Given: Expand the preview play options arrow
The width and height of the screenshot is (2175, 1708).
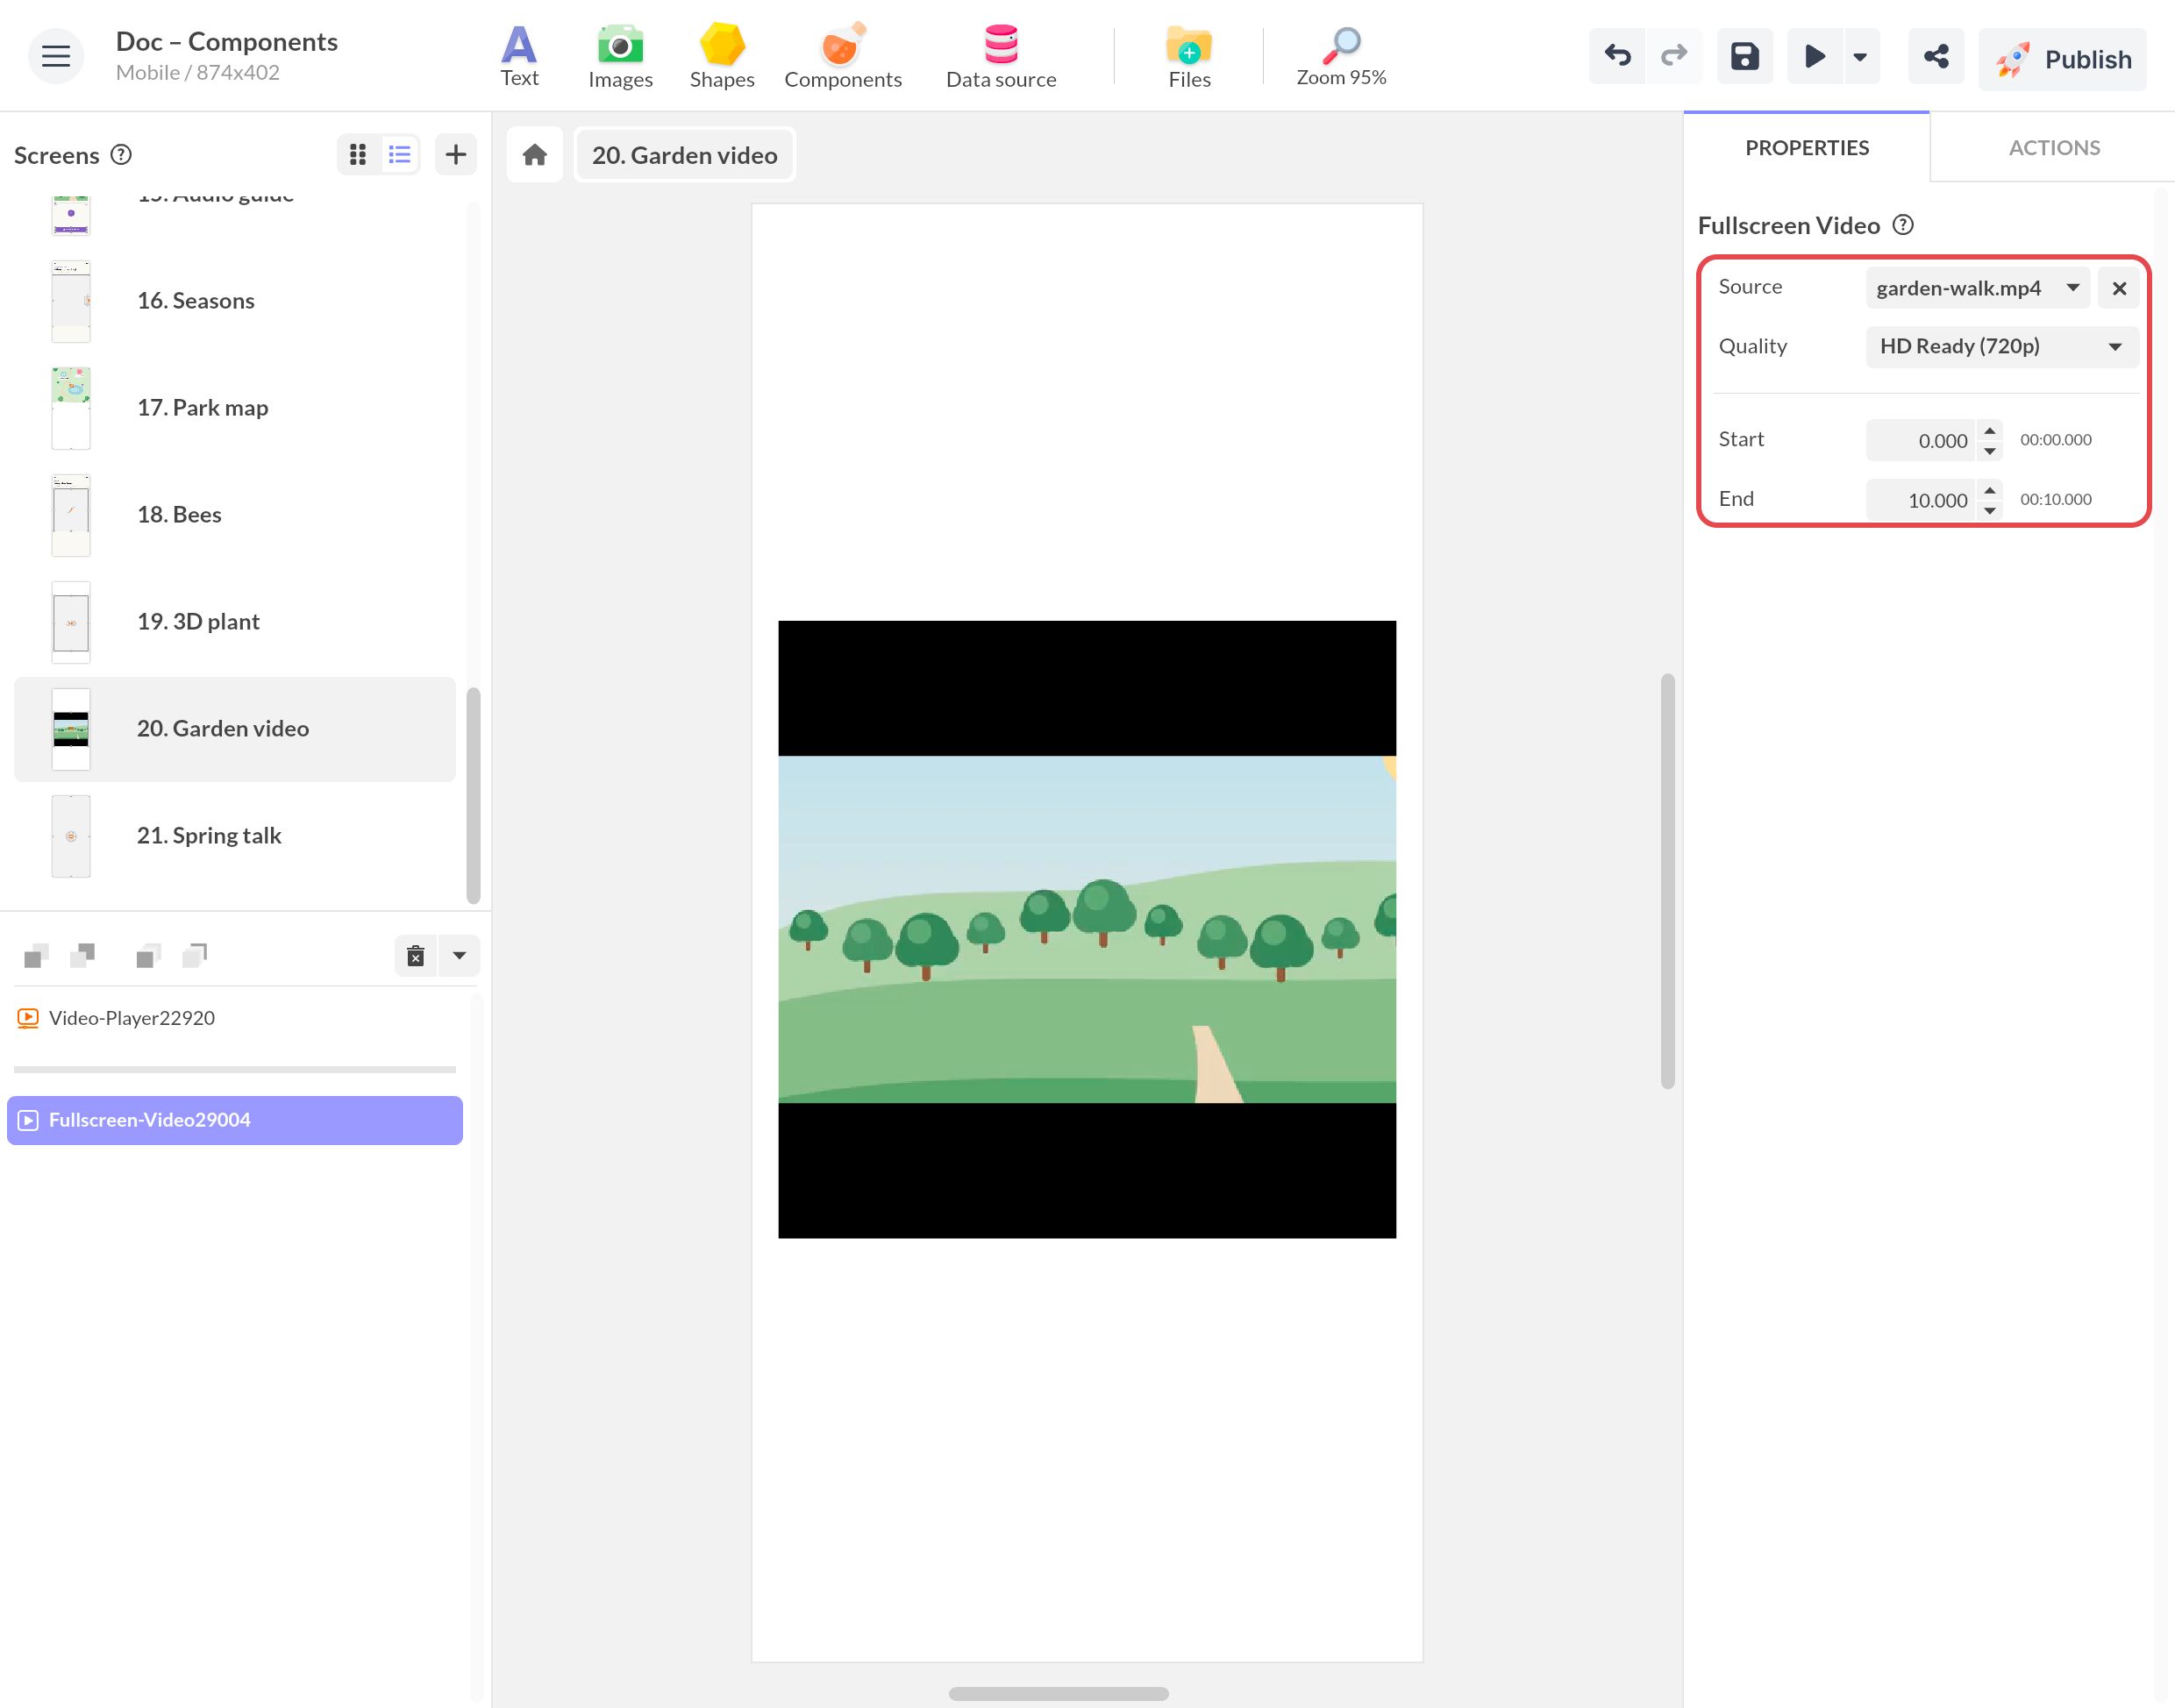Looking at the screenshot, I should point(1860,57).
